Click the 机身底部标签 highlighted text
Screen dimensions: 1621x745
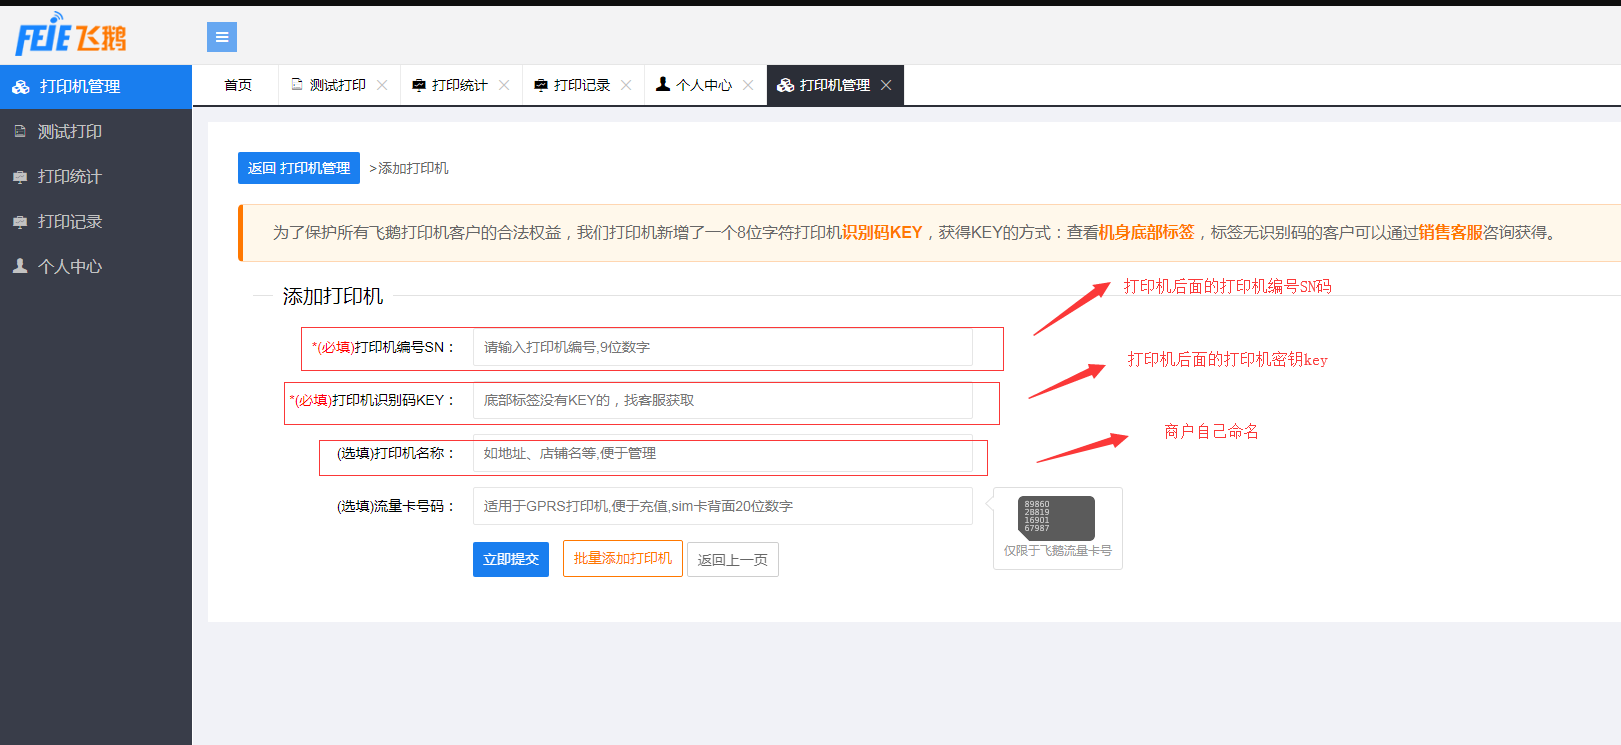click(1147, 232)
